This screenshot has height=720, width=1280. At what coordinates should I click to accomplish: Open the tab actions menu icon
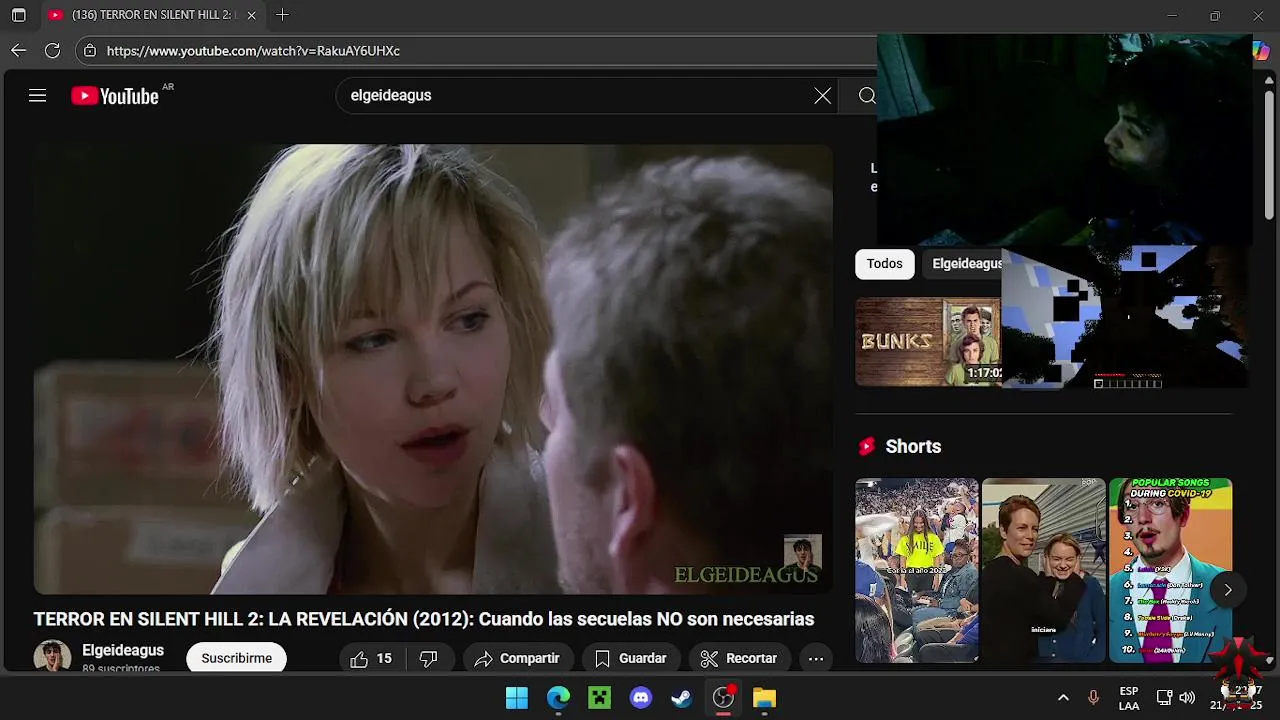(x=18, y=15)
